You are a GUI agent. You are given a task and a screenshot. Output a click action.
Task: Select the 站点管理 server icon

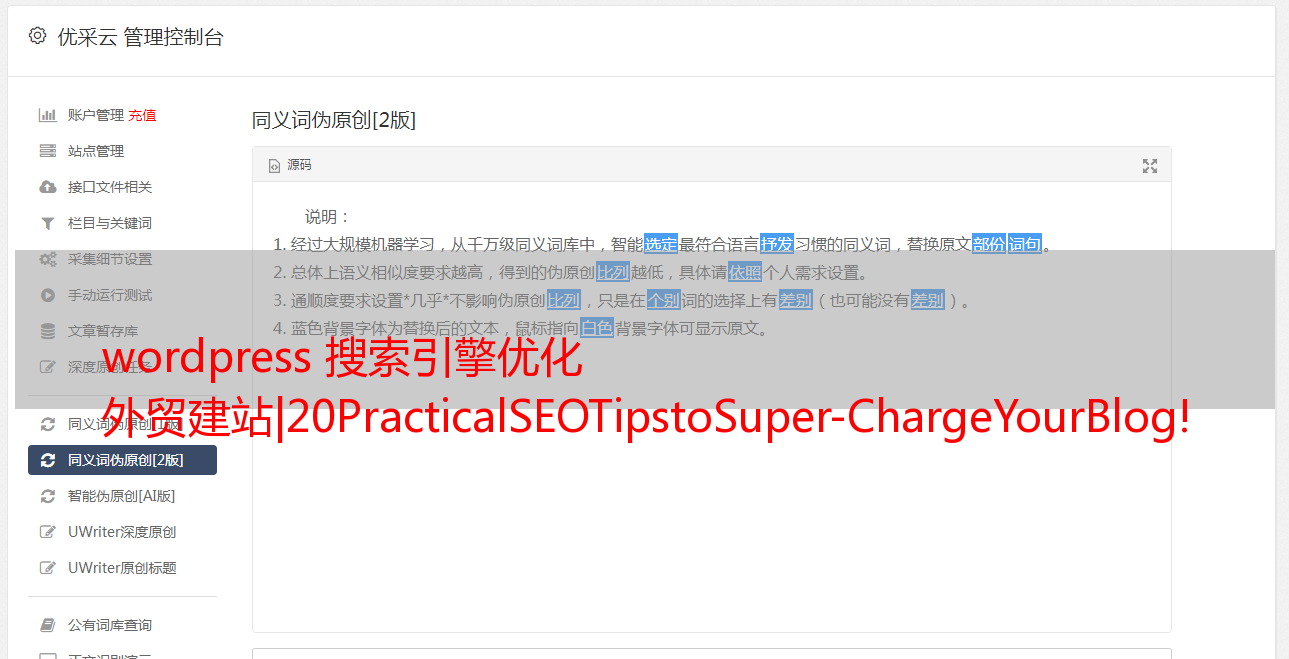click(47, 151)
